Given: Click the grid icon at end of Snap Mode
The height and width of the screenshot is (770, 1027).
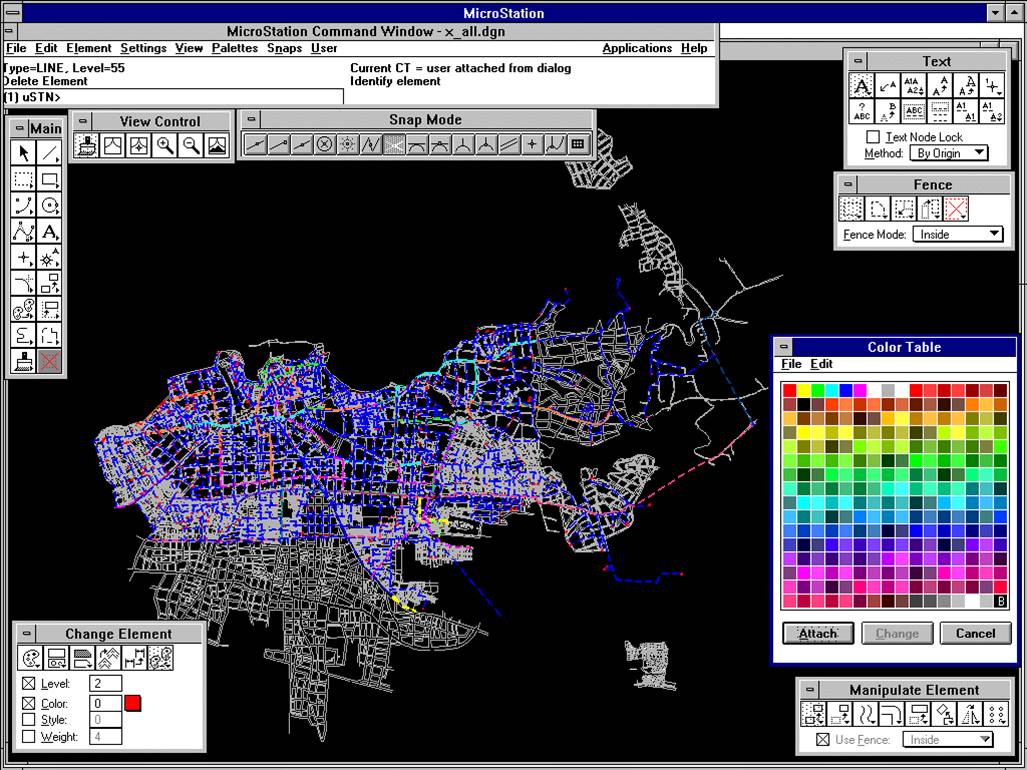Looking at the screenshot, I should pos(577,144).
